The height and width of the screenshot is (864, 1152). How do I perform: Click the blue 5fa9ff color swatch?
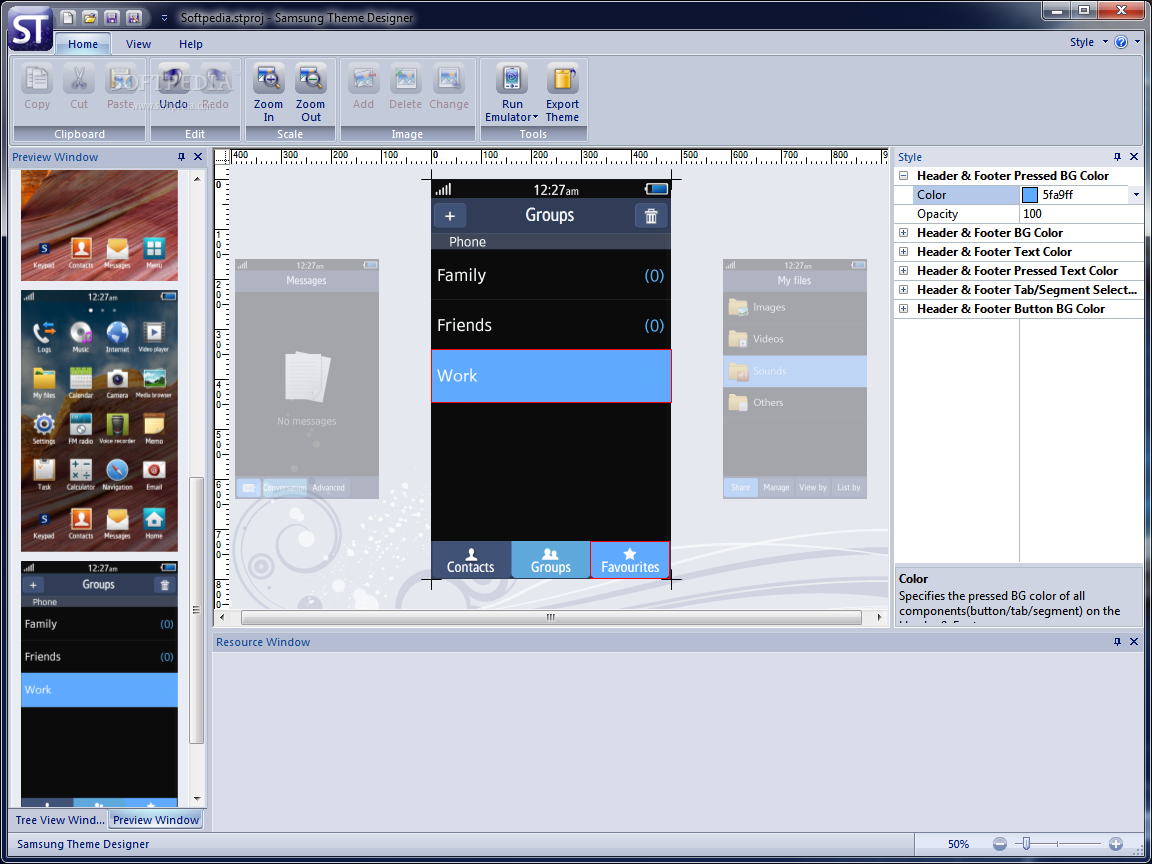(x=1030, y=195)
